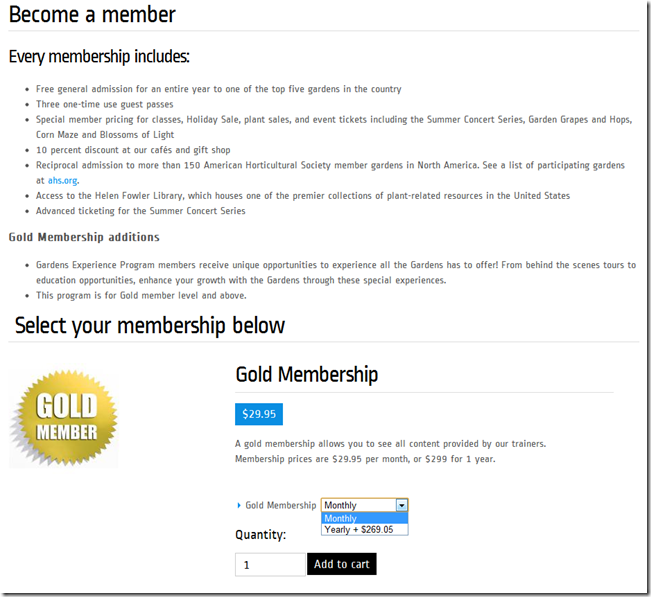Viewport: 651px width, 597px height.
Task: Click the Select your membership below heading
Action: pyautogui.click(x=150, y=326)
